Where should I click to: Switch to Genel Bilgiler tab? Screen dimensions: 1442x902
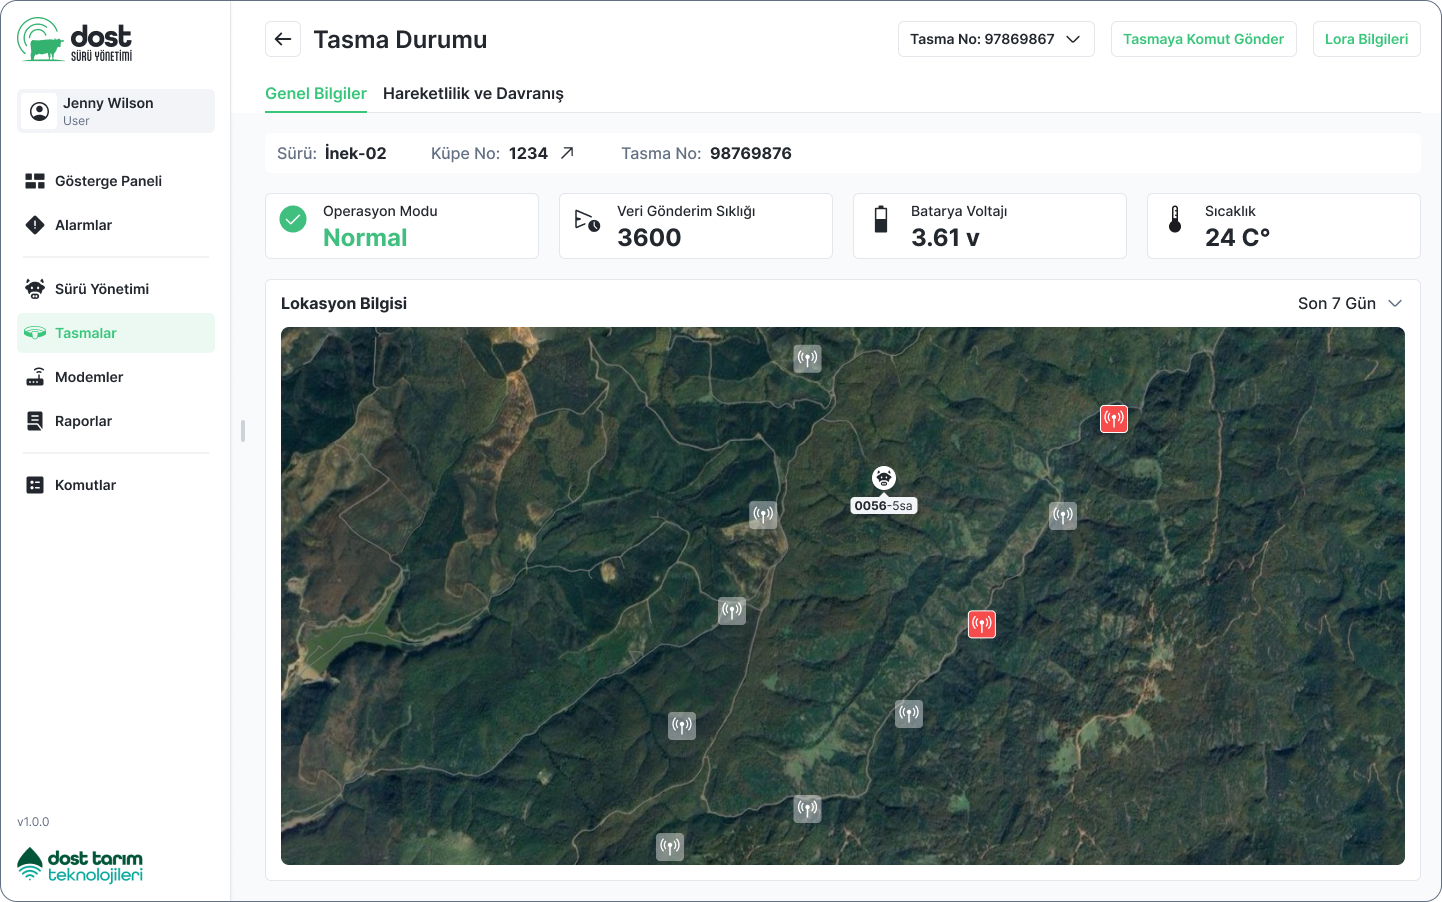point(316,93)
